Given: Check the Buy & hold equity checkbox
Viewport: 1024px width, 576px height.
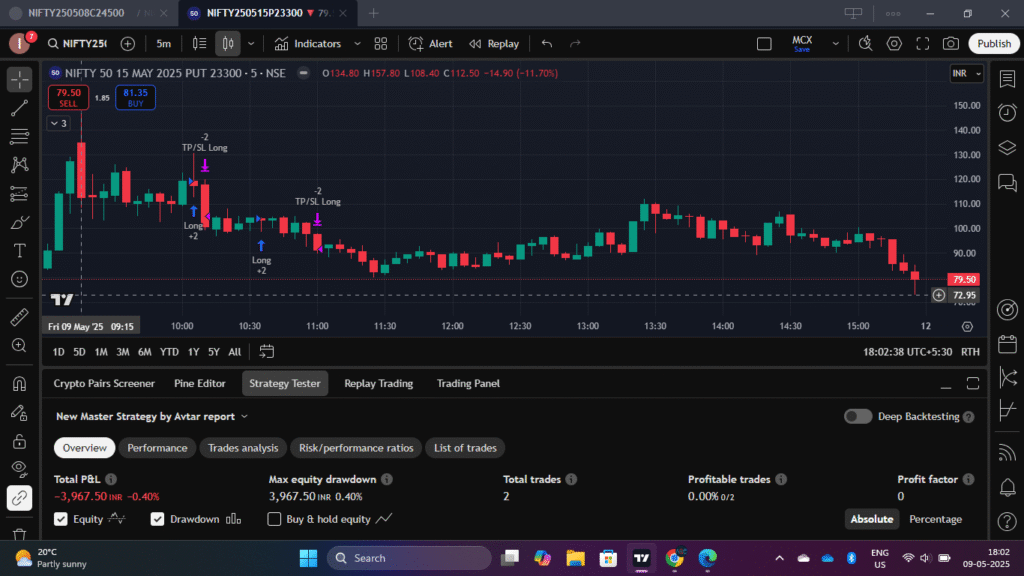Looking at the screenshot, I should (274, 519).
